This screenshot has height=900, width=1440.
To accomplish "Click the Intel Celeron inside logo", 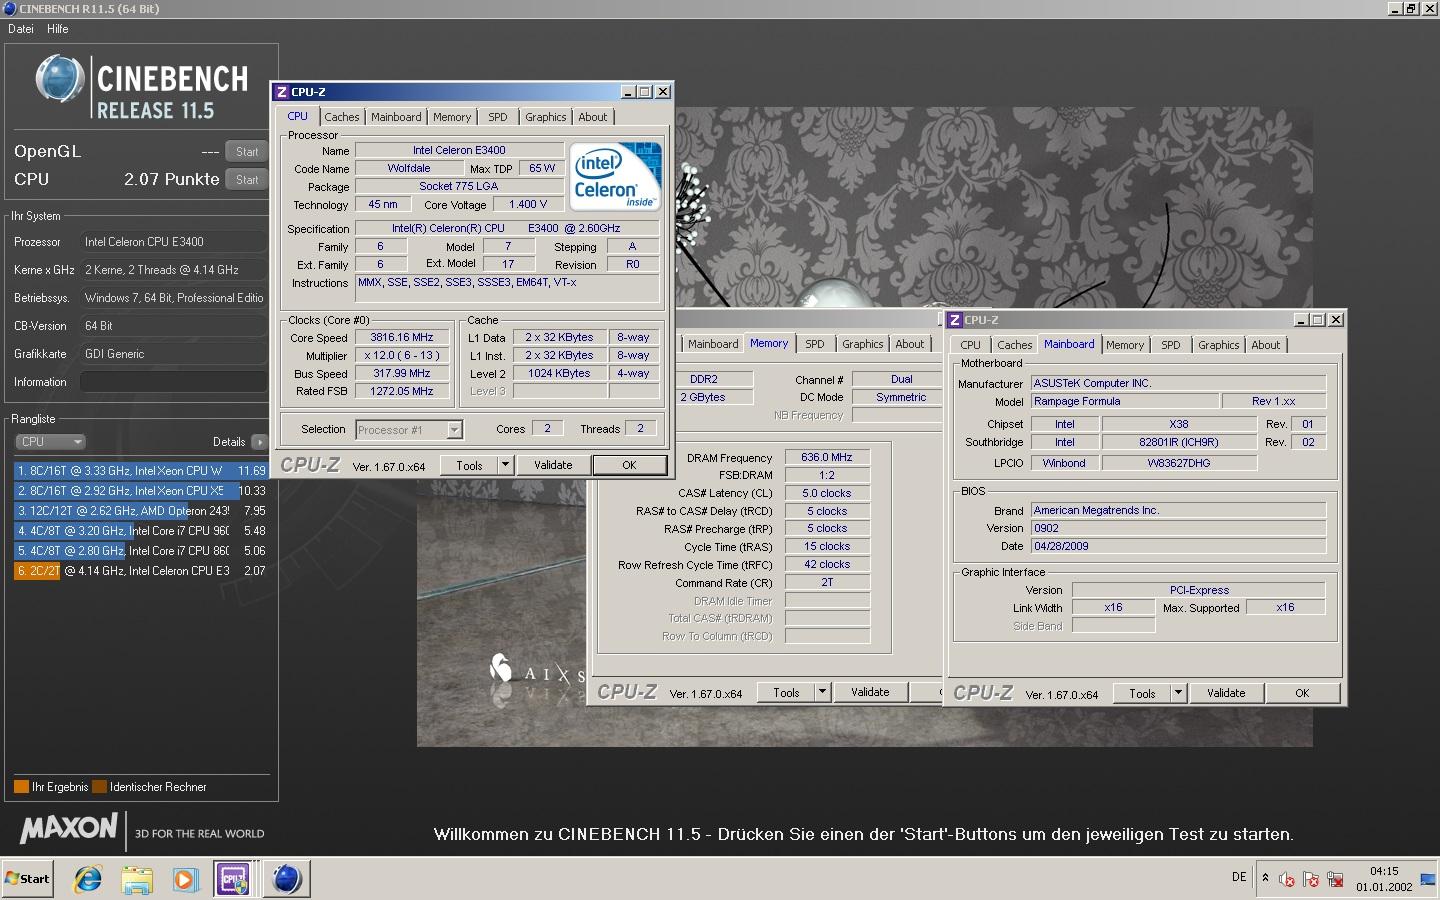I will (x=615, y=176).
